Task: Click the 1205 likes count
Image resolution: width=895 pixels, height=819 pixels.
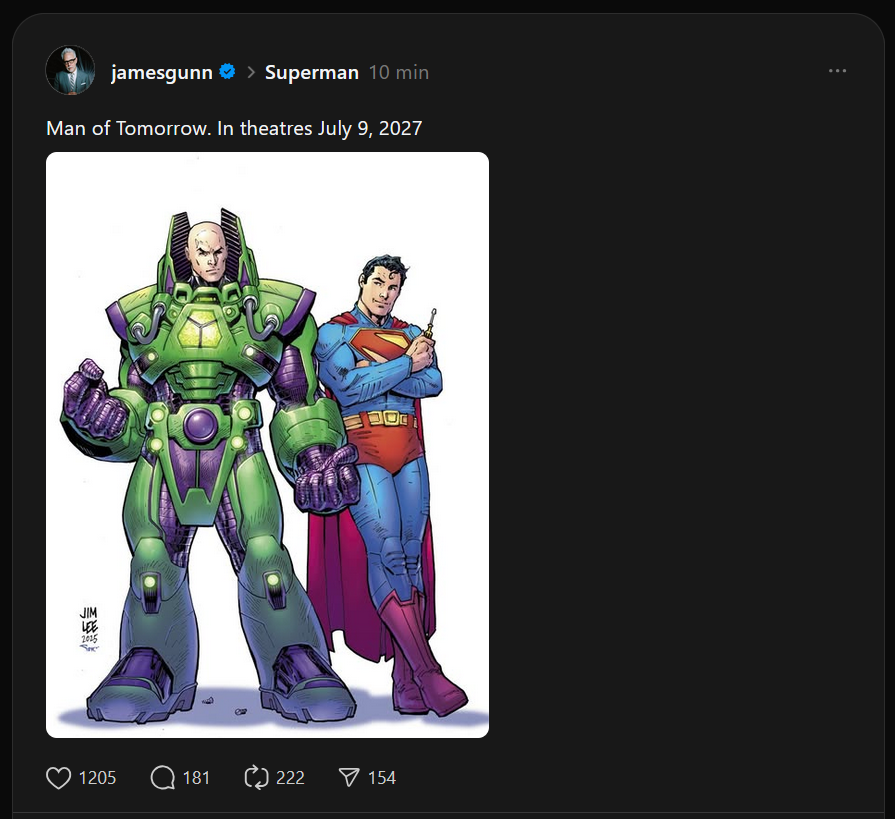Action: tap(98, 777)
